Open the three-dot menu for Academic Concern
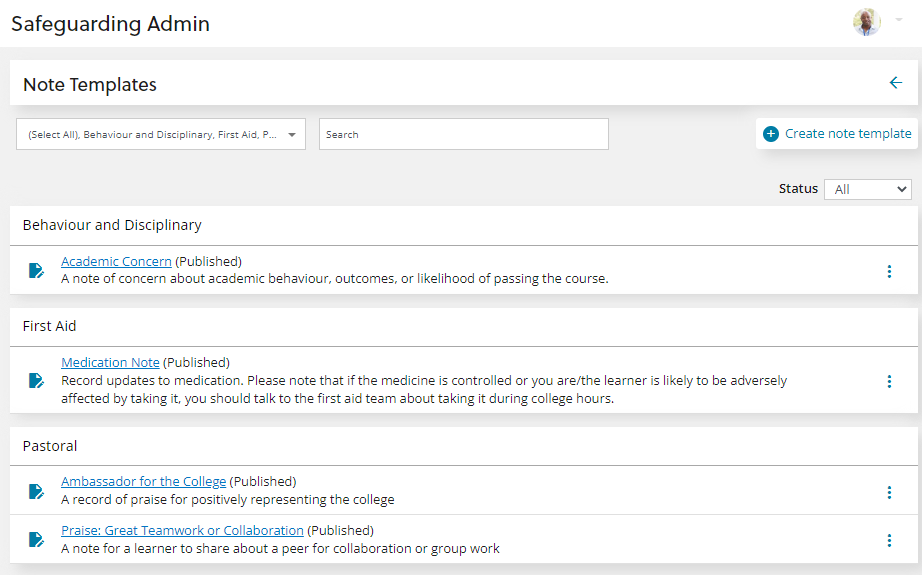 pyautogui.click(x=889, y=271)
